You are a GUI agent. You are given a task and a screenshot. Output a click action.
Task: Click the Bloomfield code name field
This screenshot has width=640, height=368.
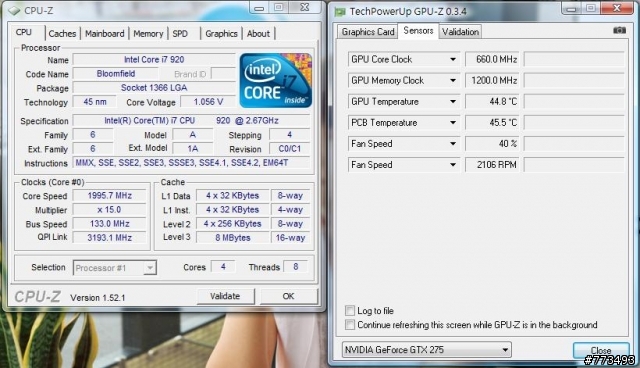click(x=116, y=74)
